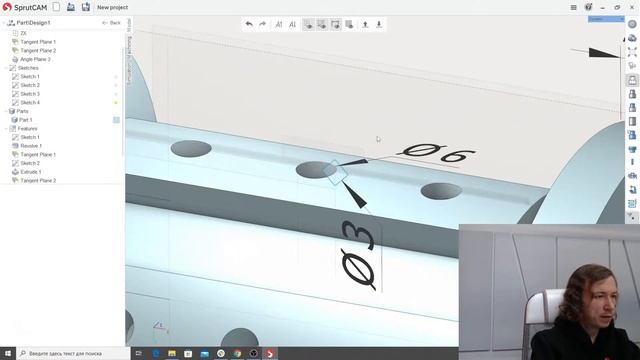Click the rotate view icon in right toolbar
This screenshot has width=640, height=360.
click(632, 189)
